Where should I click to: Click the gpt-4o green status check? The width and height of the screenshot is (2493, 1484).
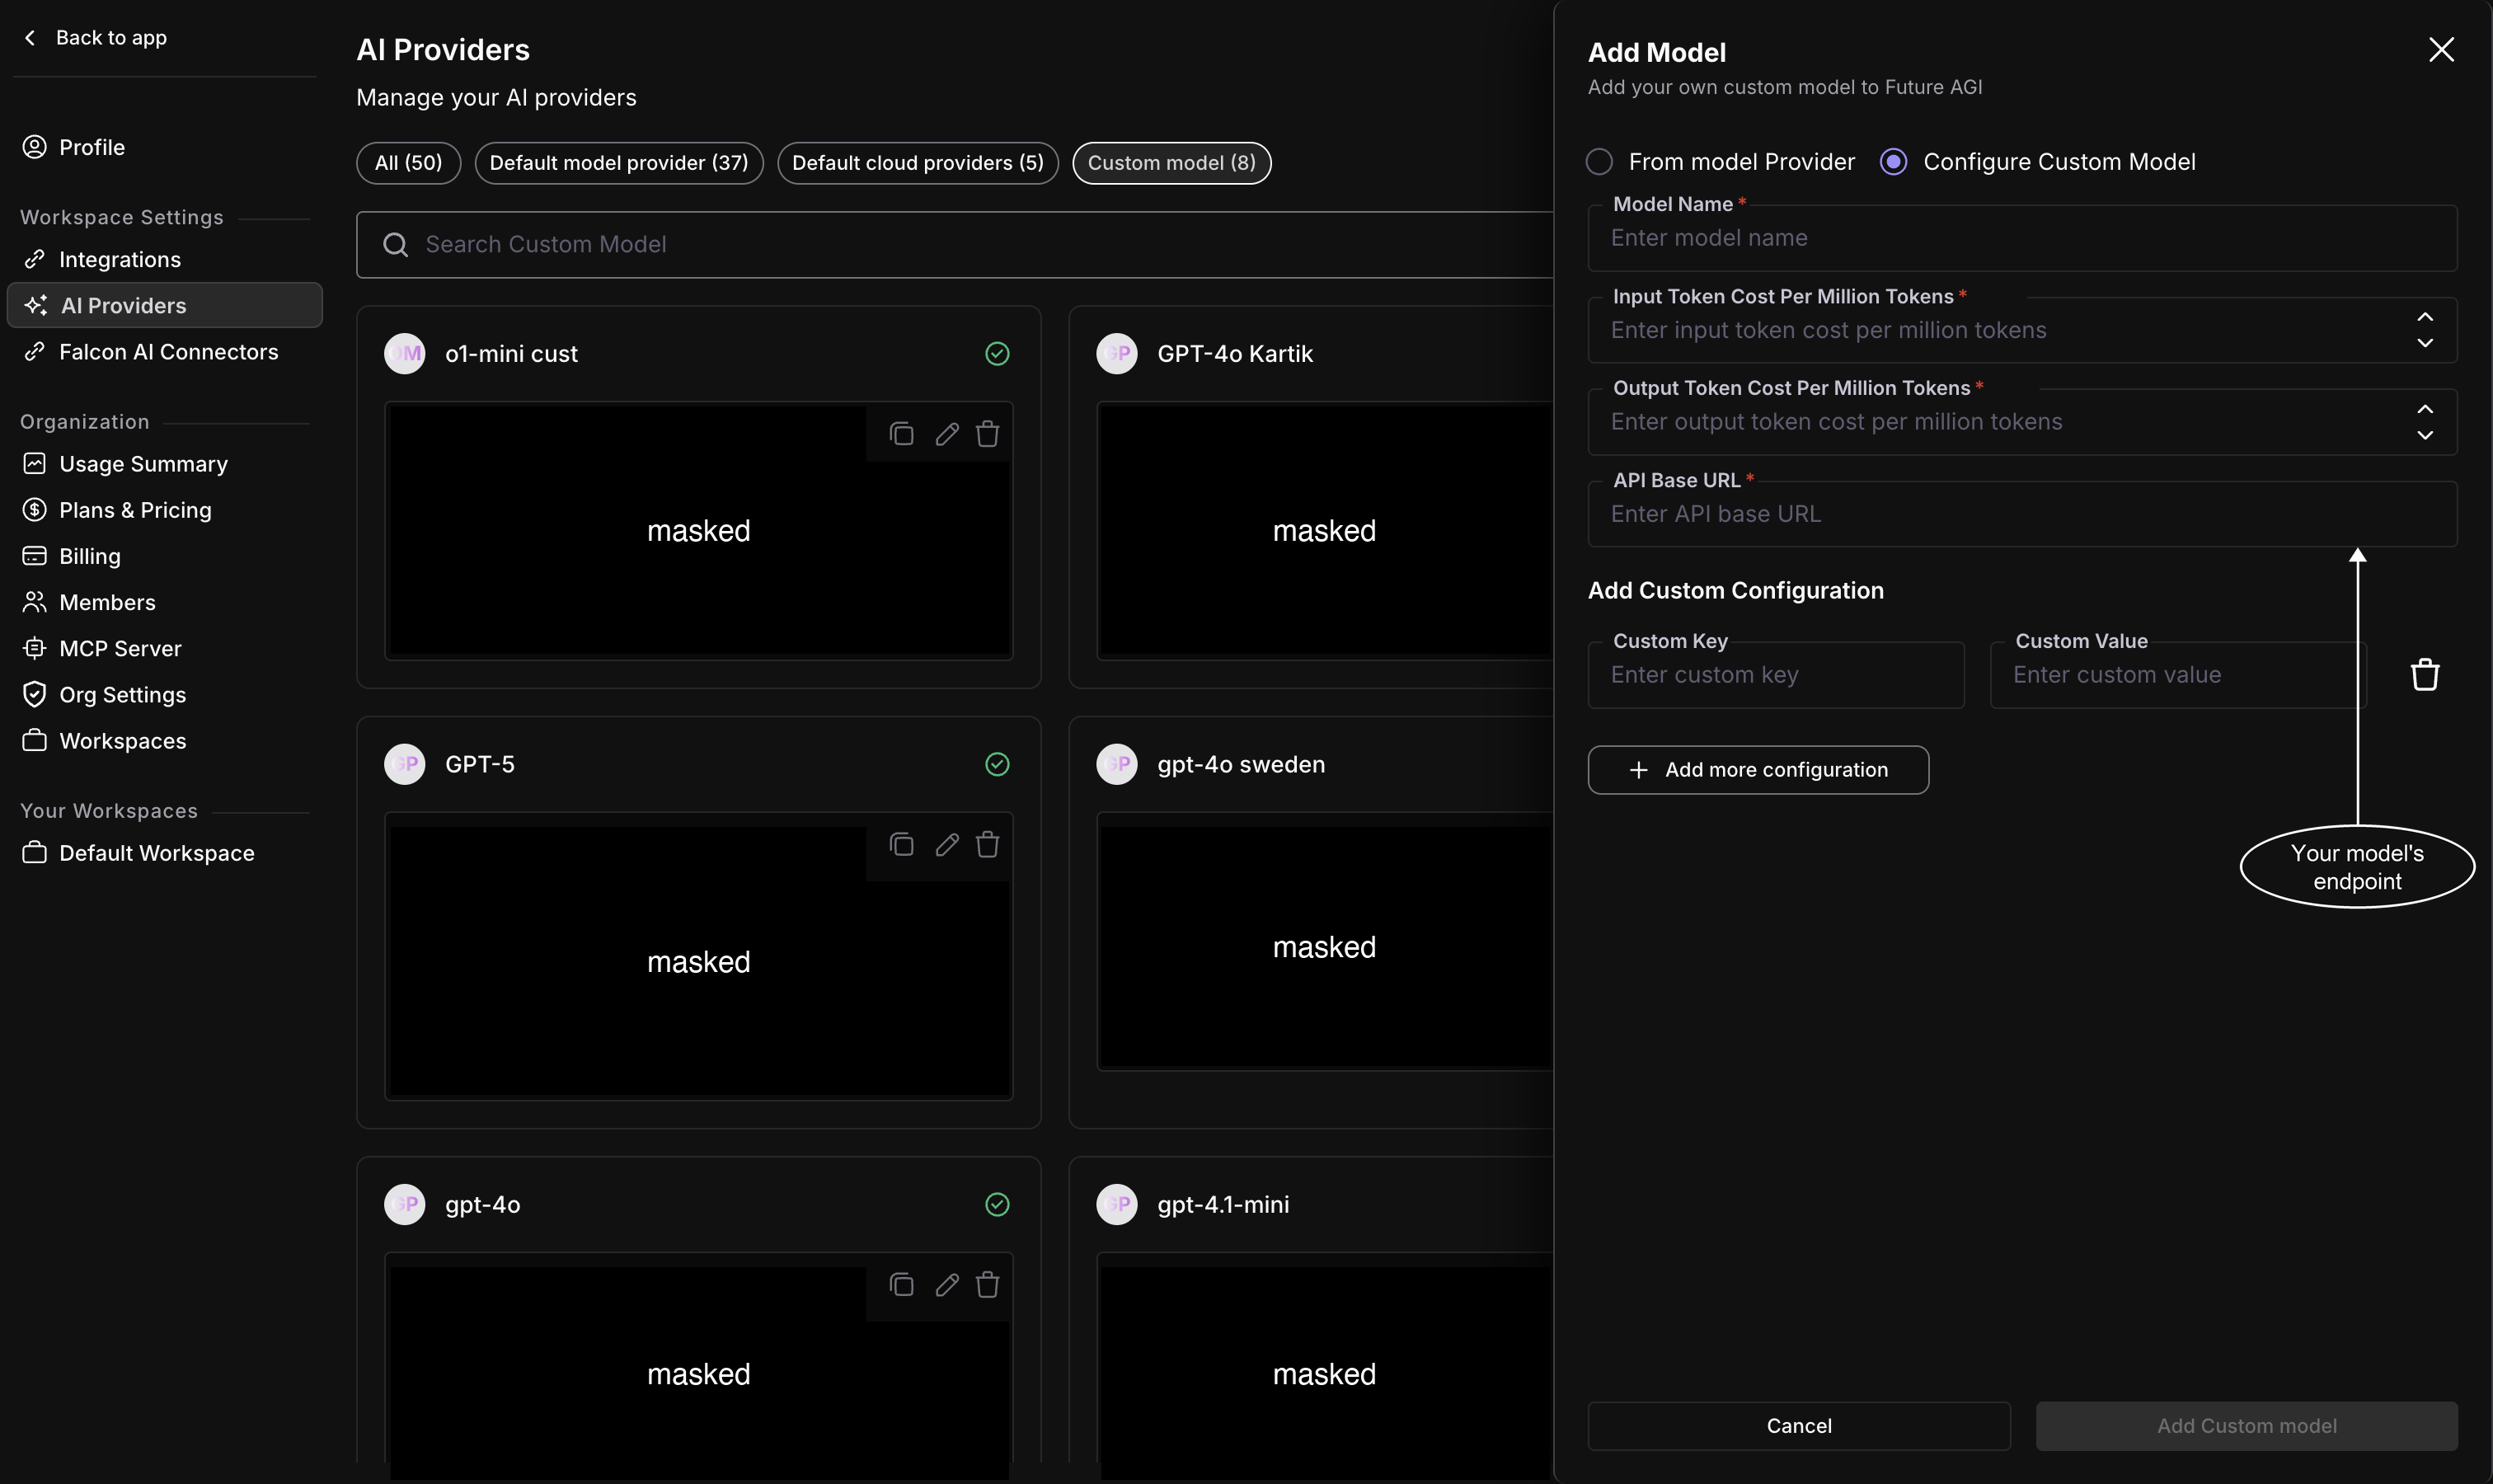coord(997,1204)
